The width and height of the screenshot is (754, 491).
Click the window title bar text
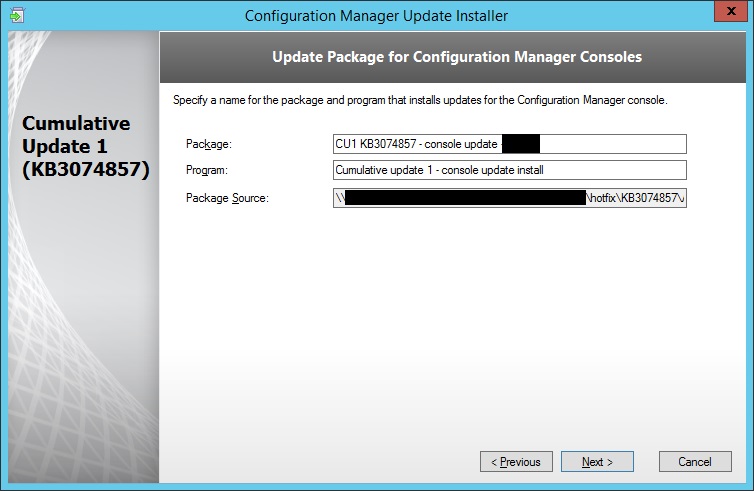coord(376,15)
